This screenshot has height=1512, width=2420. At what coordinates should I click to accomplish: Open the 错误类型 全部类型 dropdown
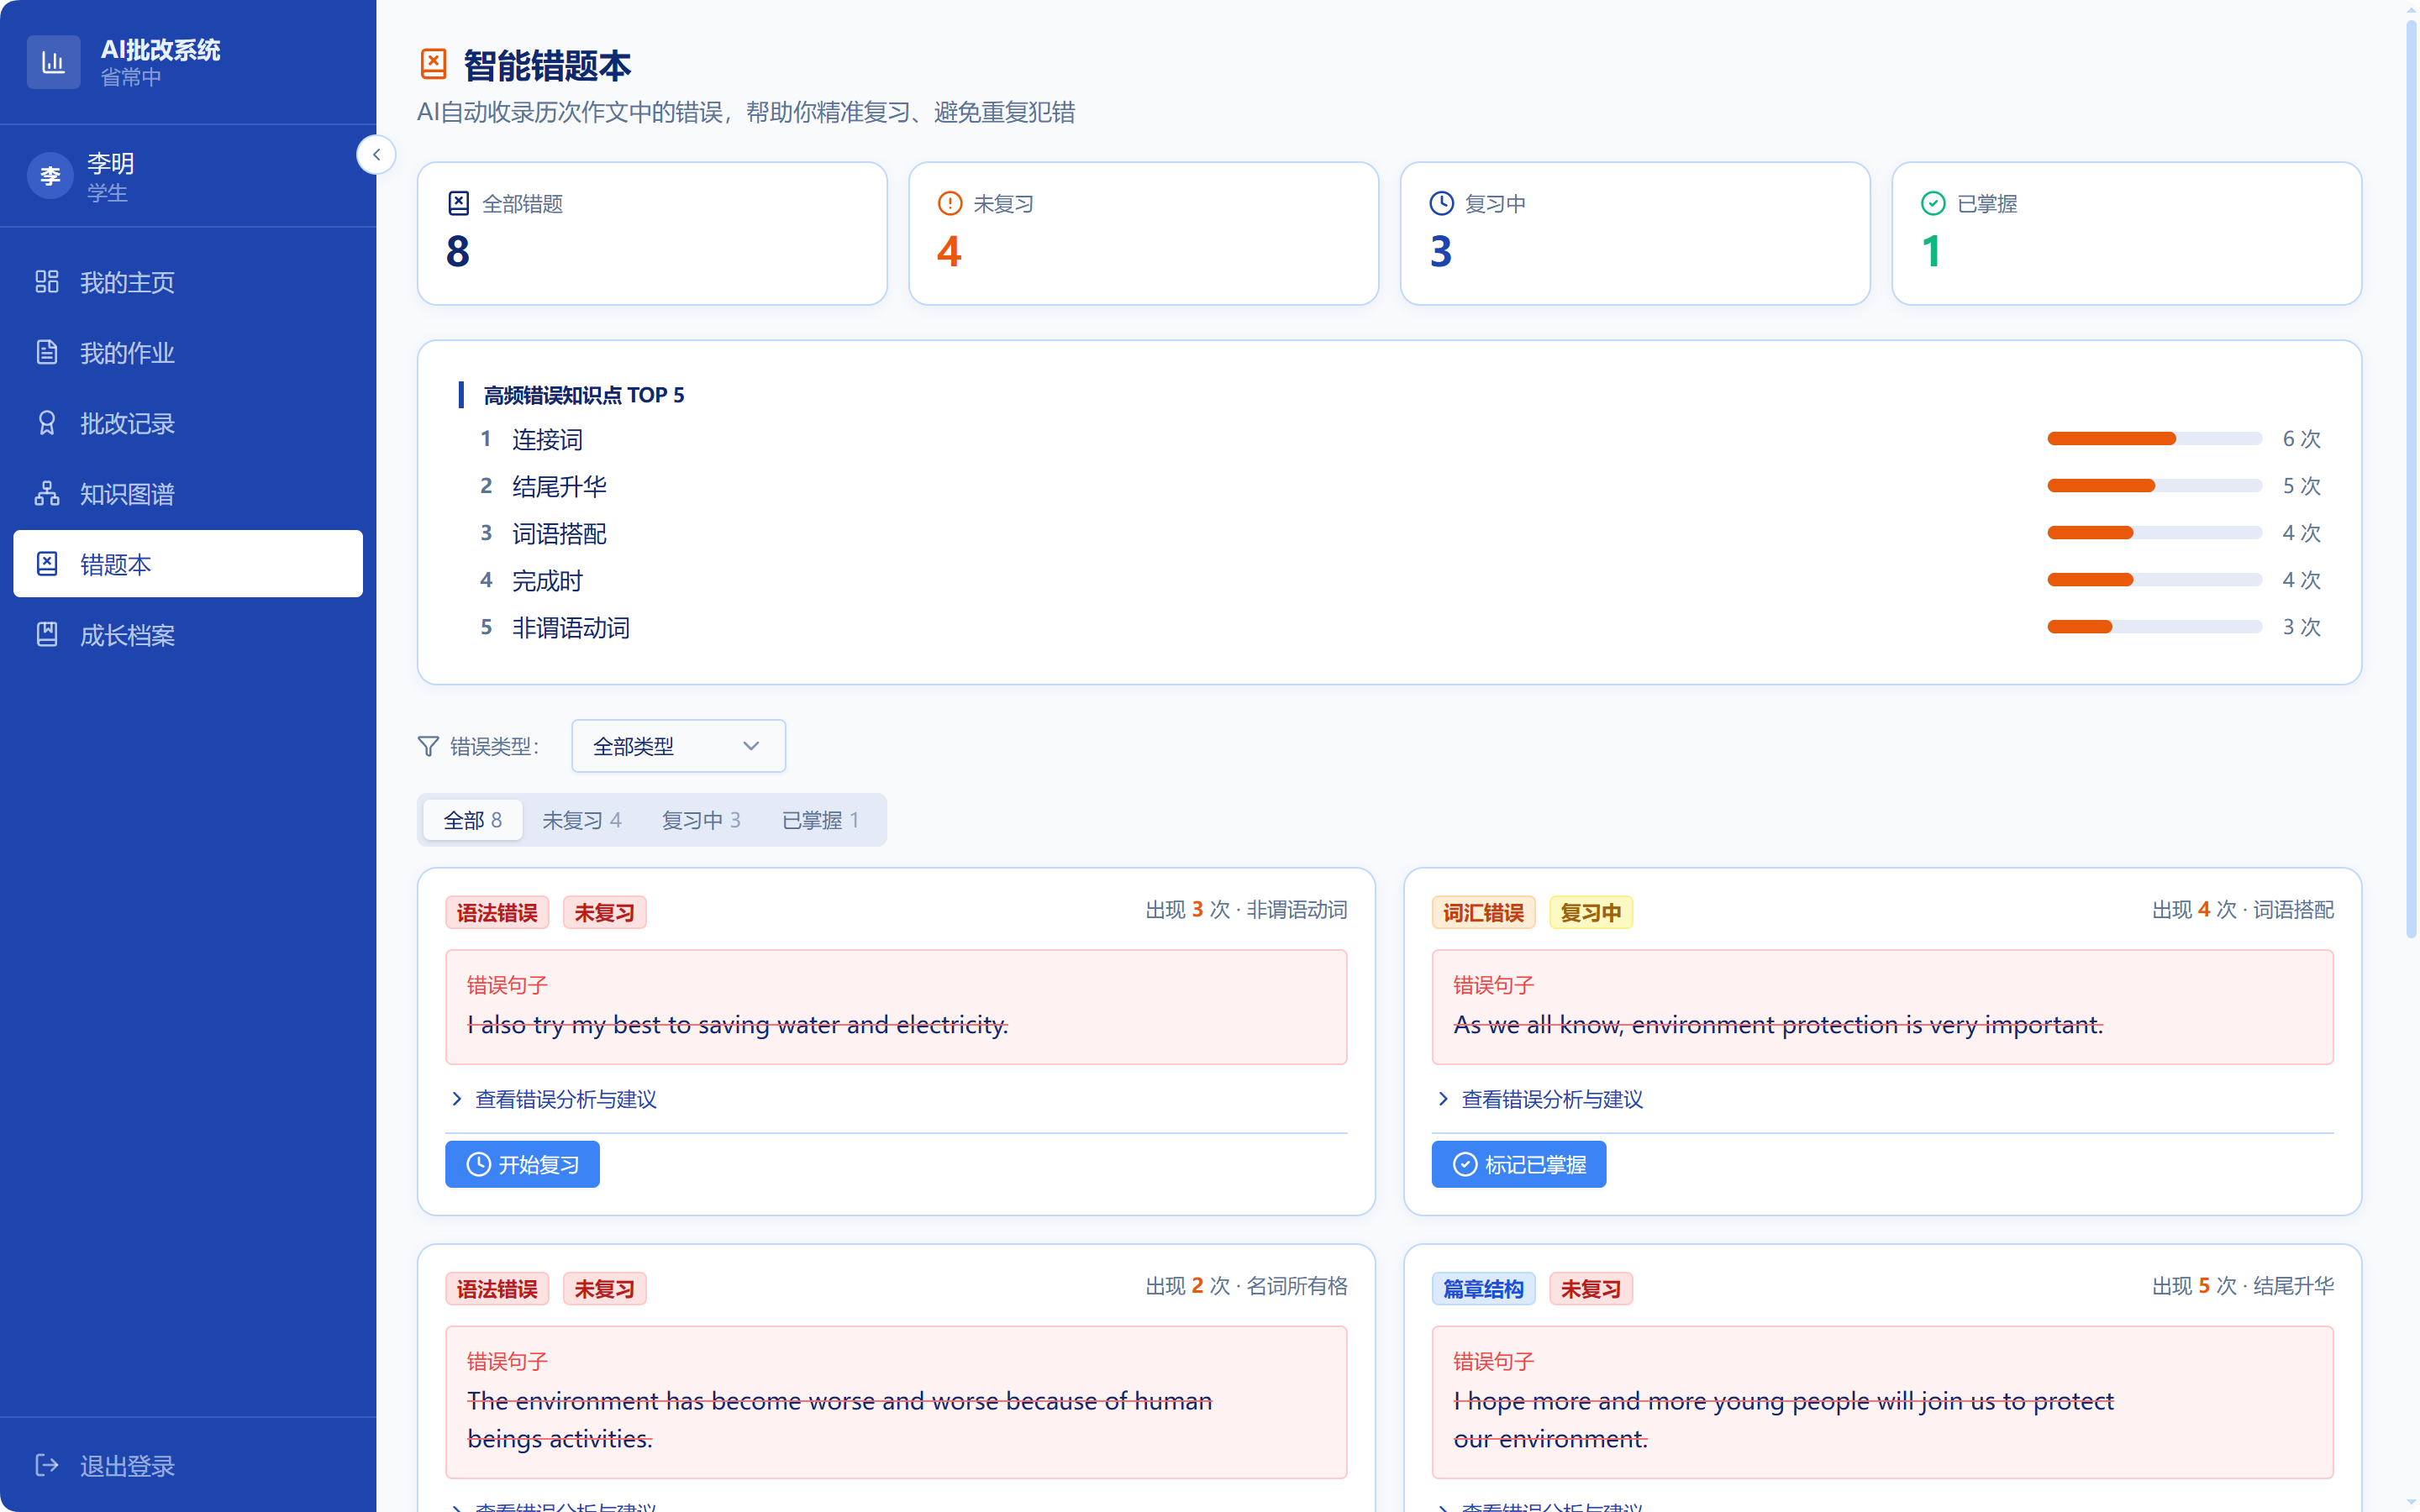coord(678,746)
